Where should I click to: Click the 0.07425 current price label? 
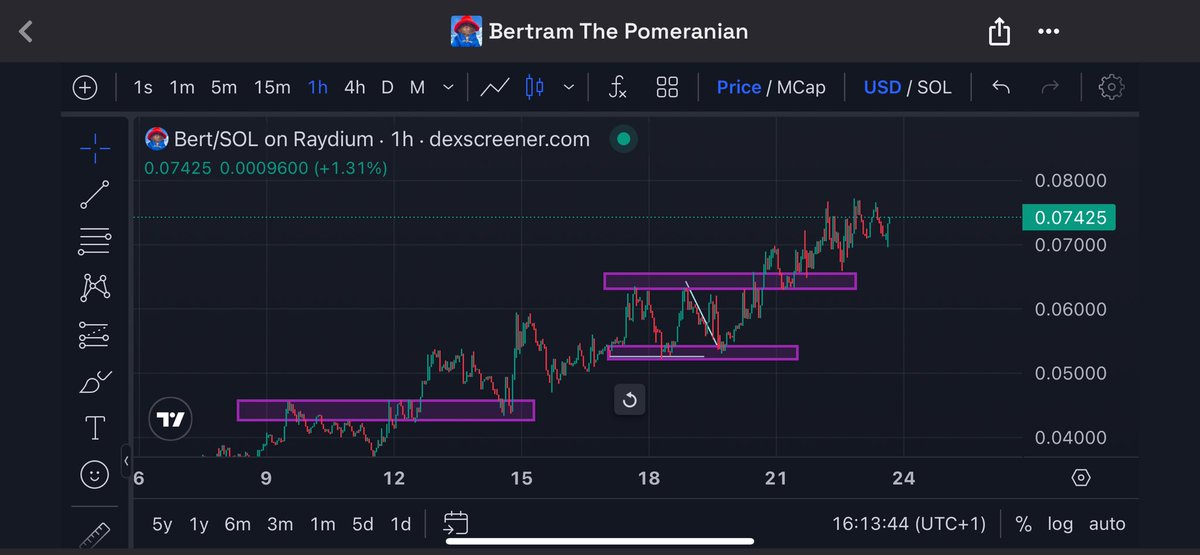point(1070,217)
